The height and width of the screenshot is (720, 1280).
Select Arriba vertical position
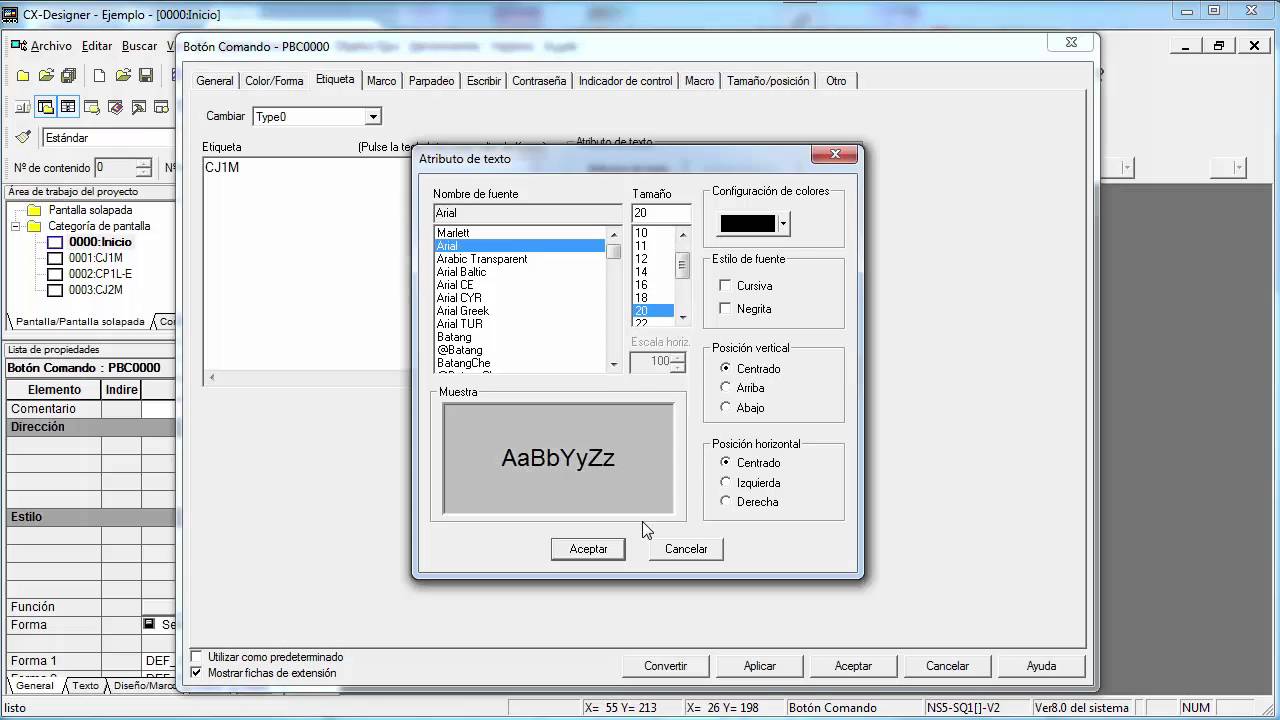coord(726,388)
